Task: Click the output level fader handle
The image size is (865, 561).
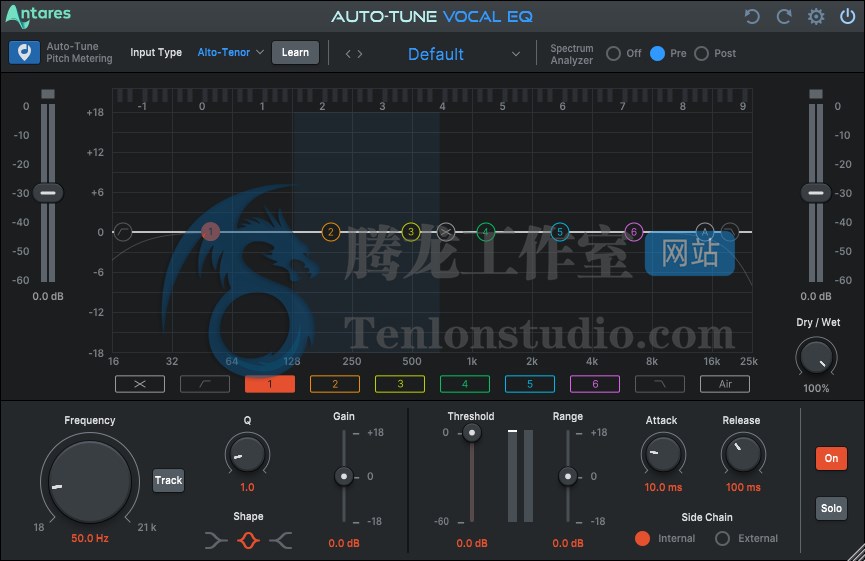Action: [x=816, y=193]
